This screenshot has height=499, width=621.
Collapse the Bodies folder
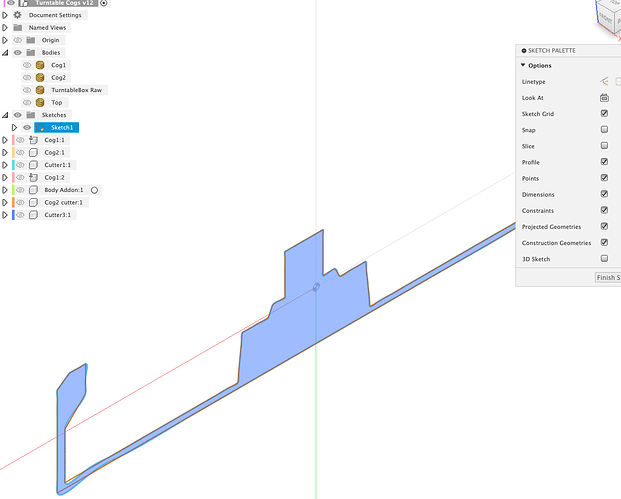coord(6,52)
